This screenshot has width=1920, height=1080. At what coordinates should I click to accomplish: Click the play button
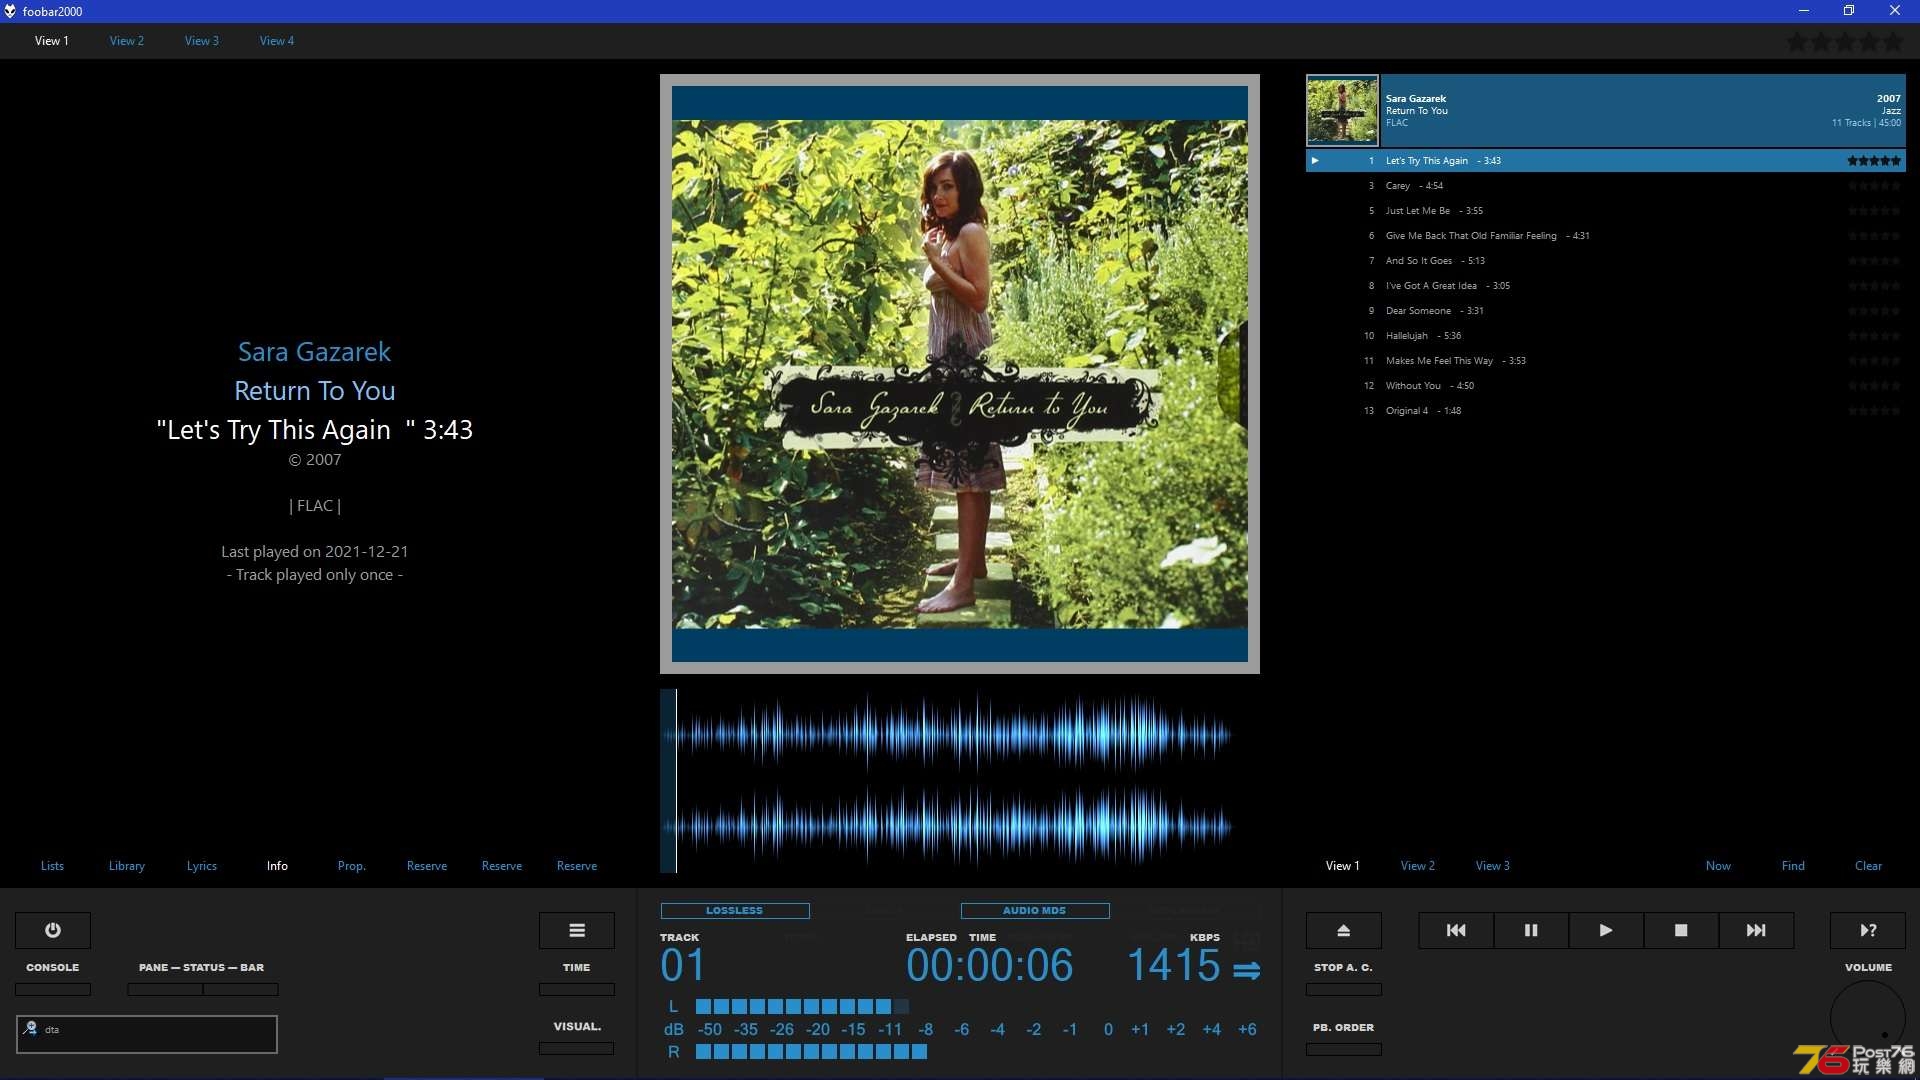(1606, 930)
